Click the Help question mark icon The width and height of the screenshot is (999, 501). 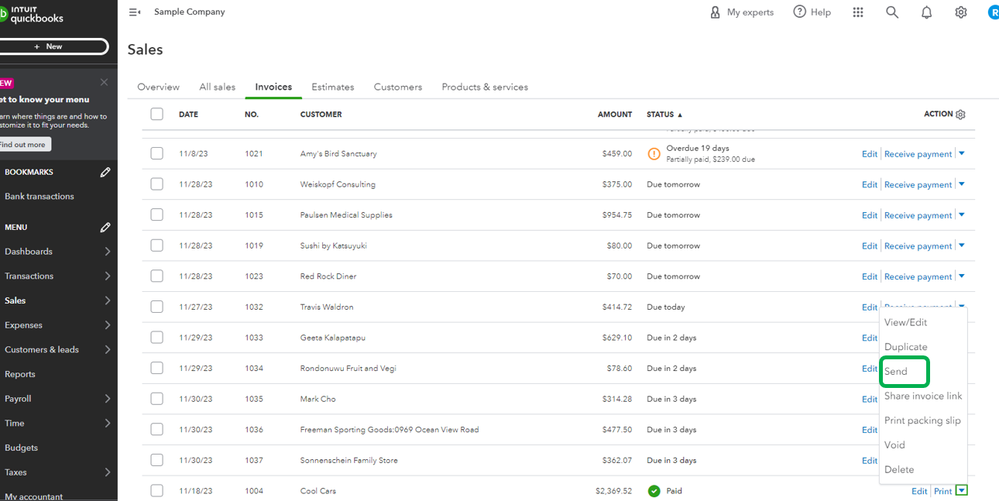pyautogui.click(x=800, y=12)
